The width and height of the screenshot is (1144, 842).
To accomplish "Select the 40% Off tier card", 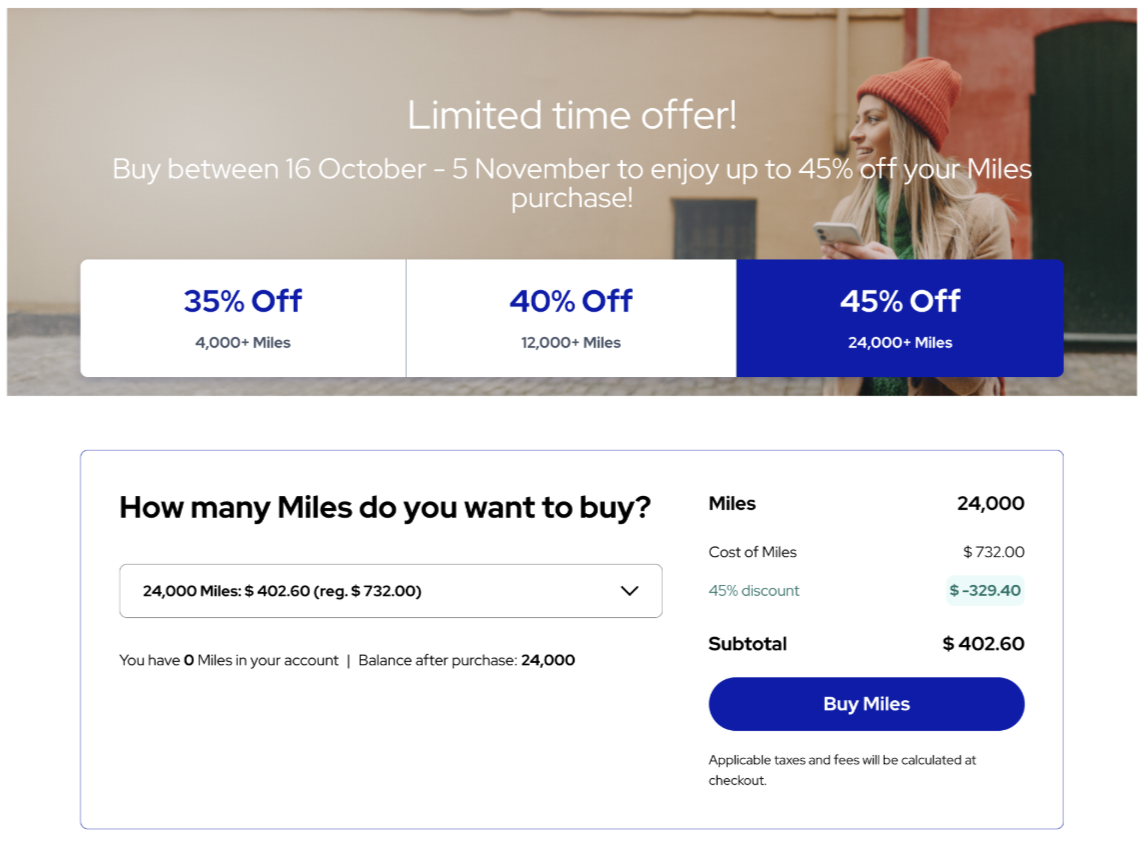I will click(x=571, y=318).
